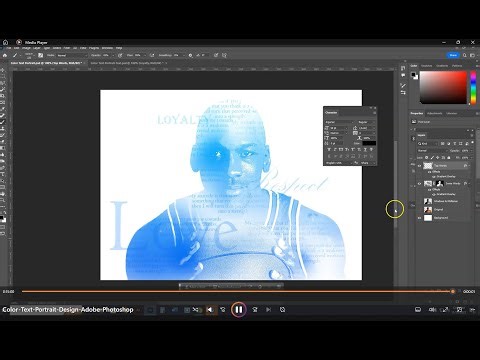Switch to the Libraries tab
480x360 pixels.
[452, 113]
